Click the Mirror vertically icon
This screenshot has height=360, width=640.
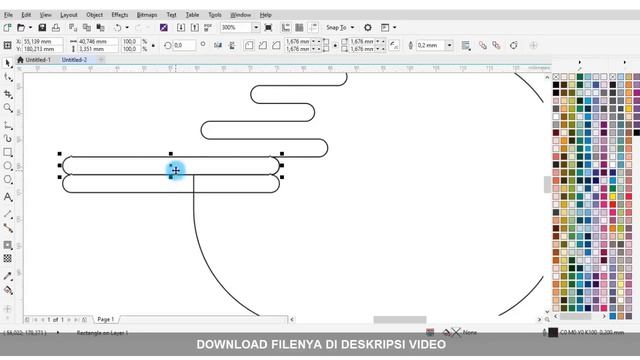click(232, 45)
